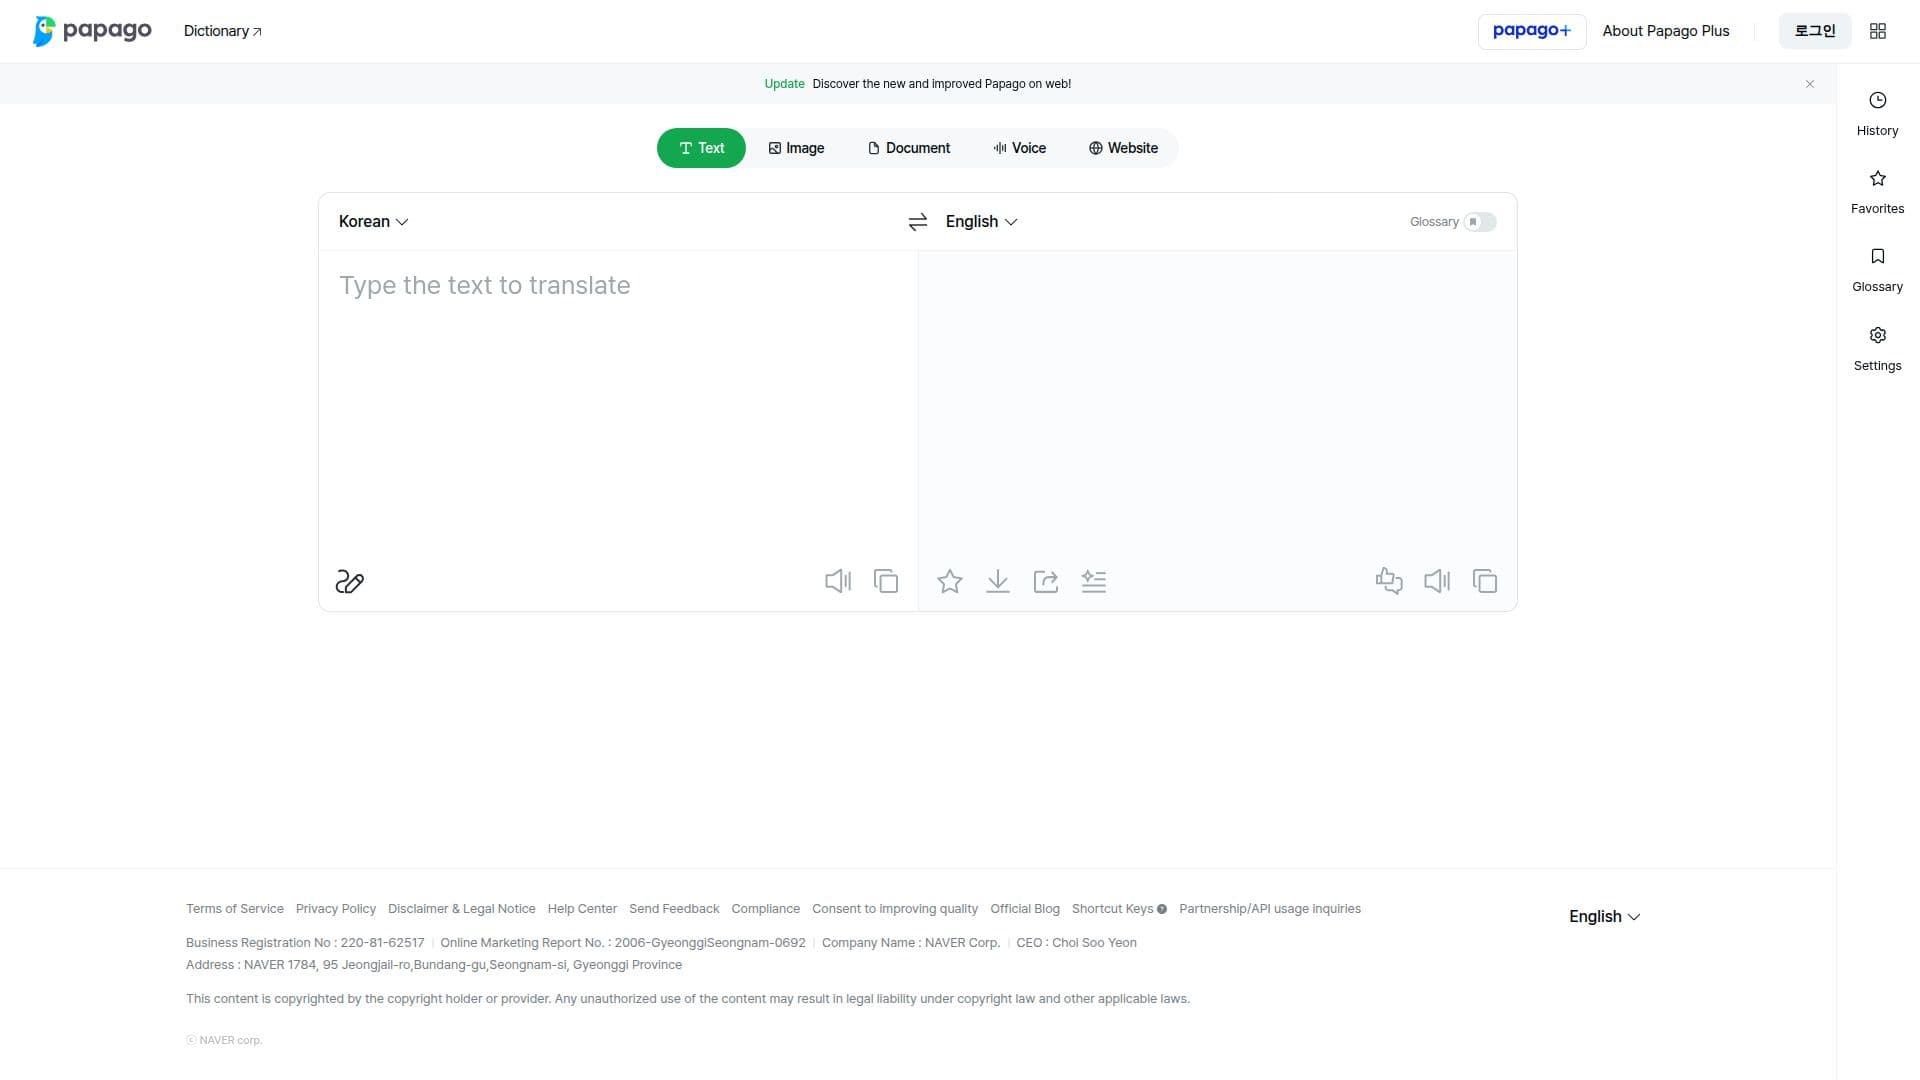Viewport: 1920px width, 1080px height.
Task: Open the apps grid menu
Action: [x=1878, y=31]
